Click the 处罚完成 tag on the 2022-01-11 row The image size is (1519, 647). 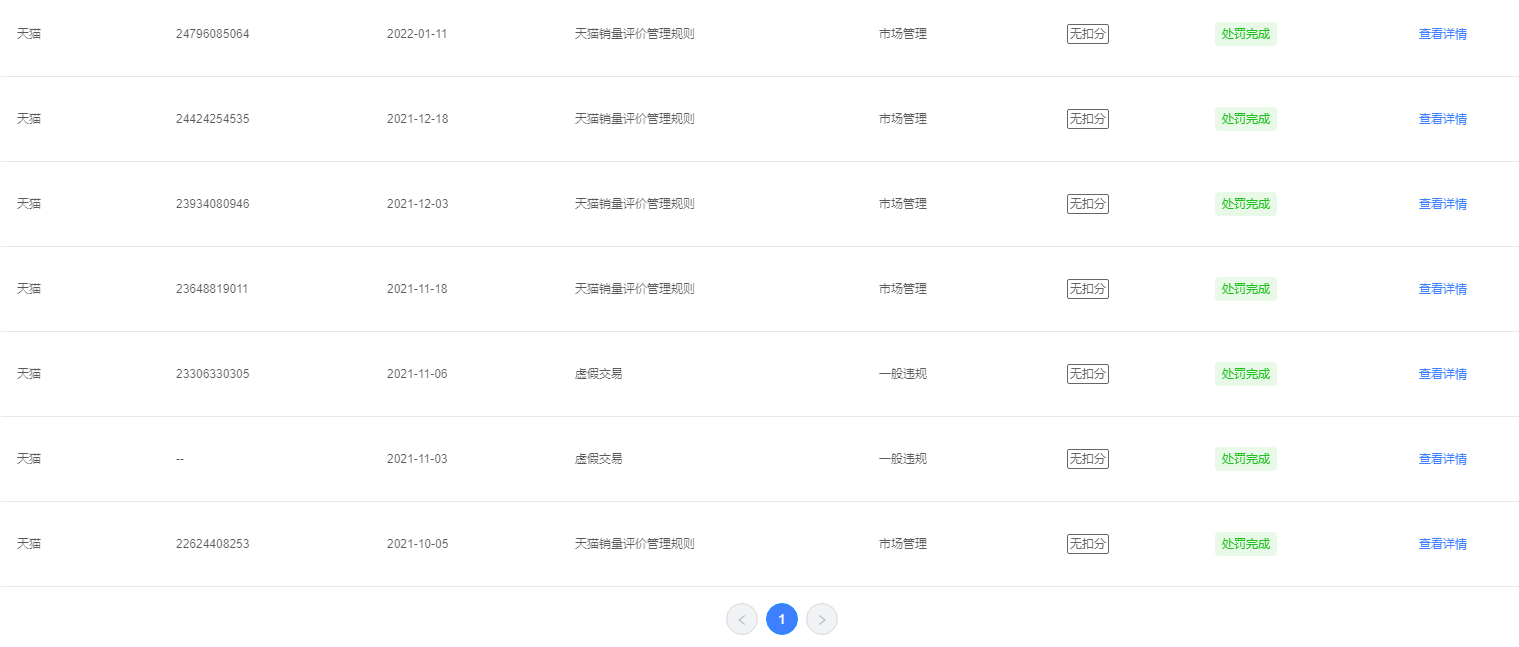[x=1246, y=34]
